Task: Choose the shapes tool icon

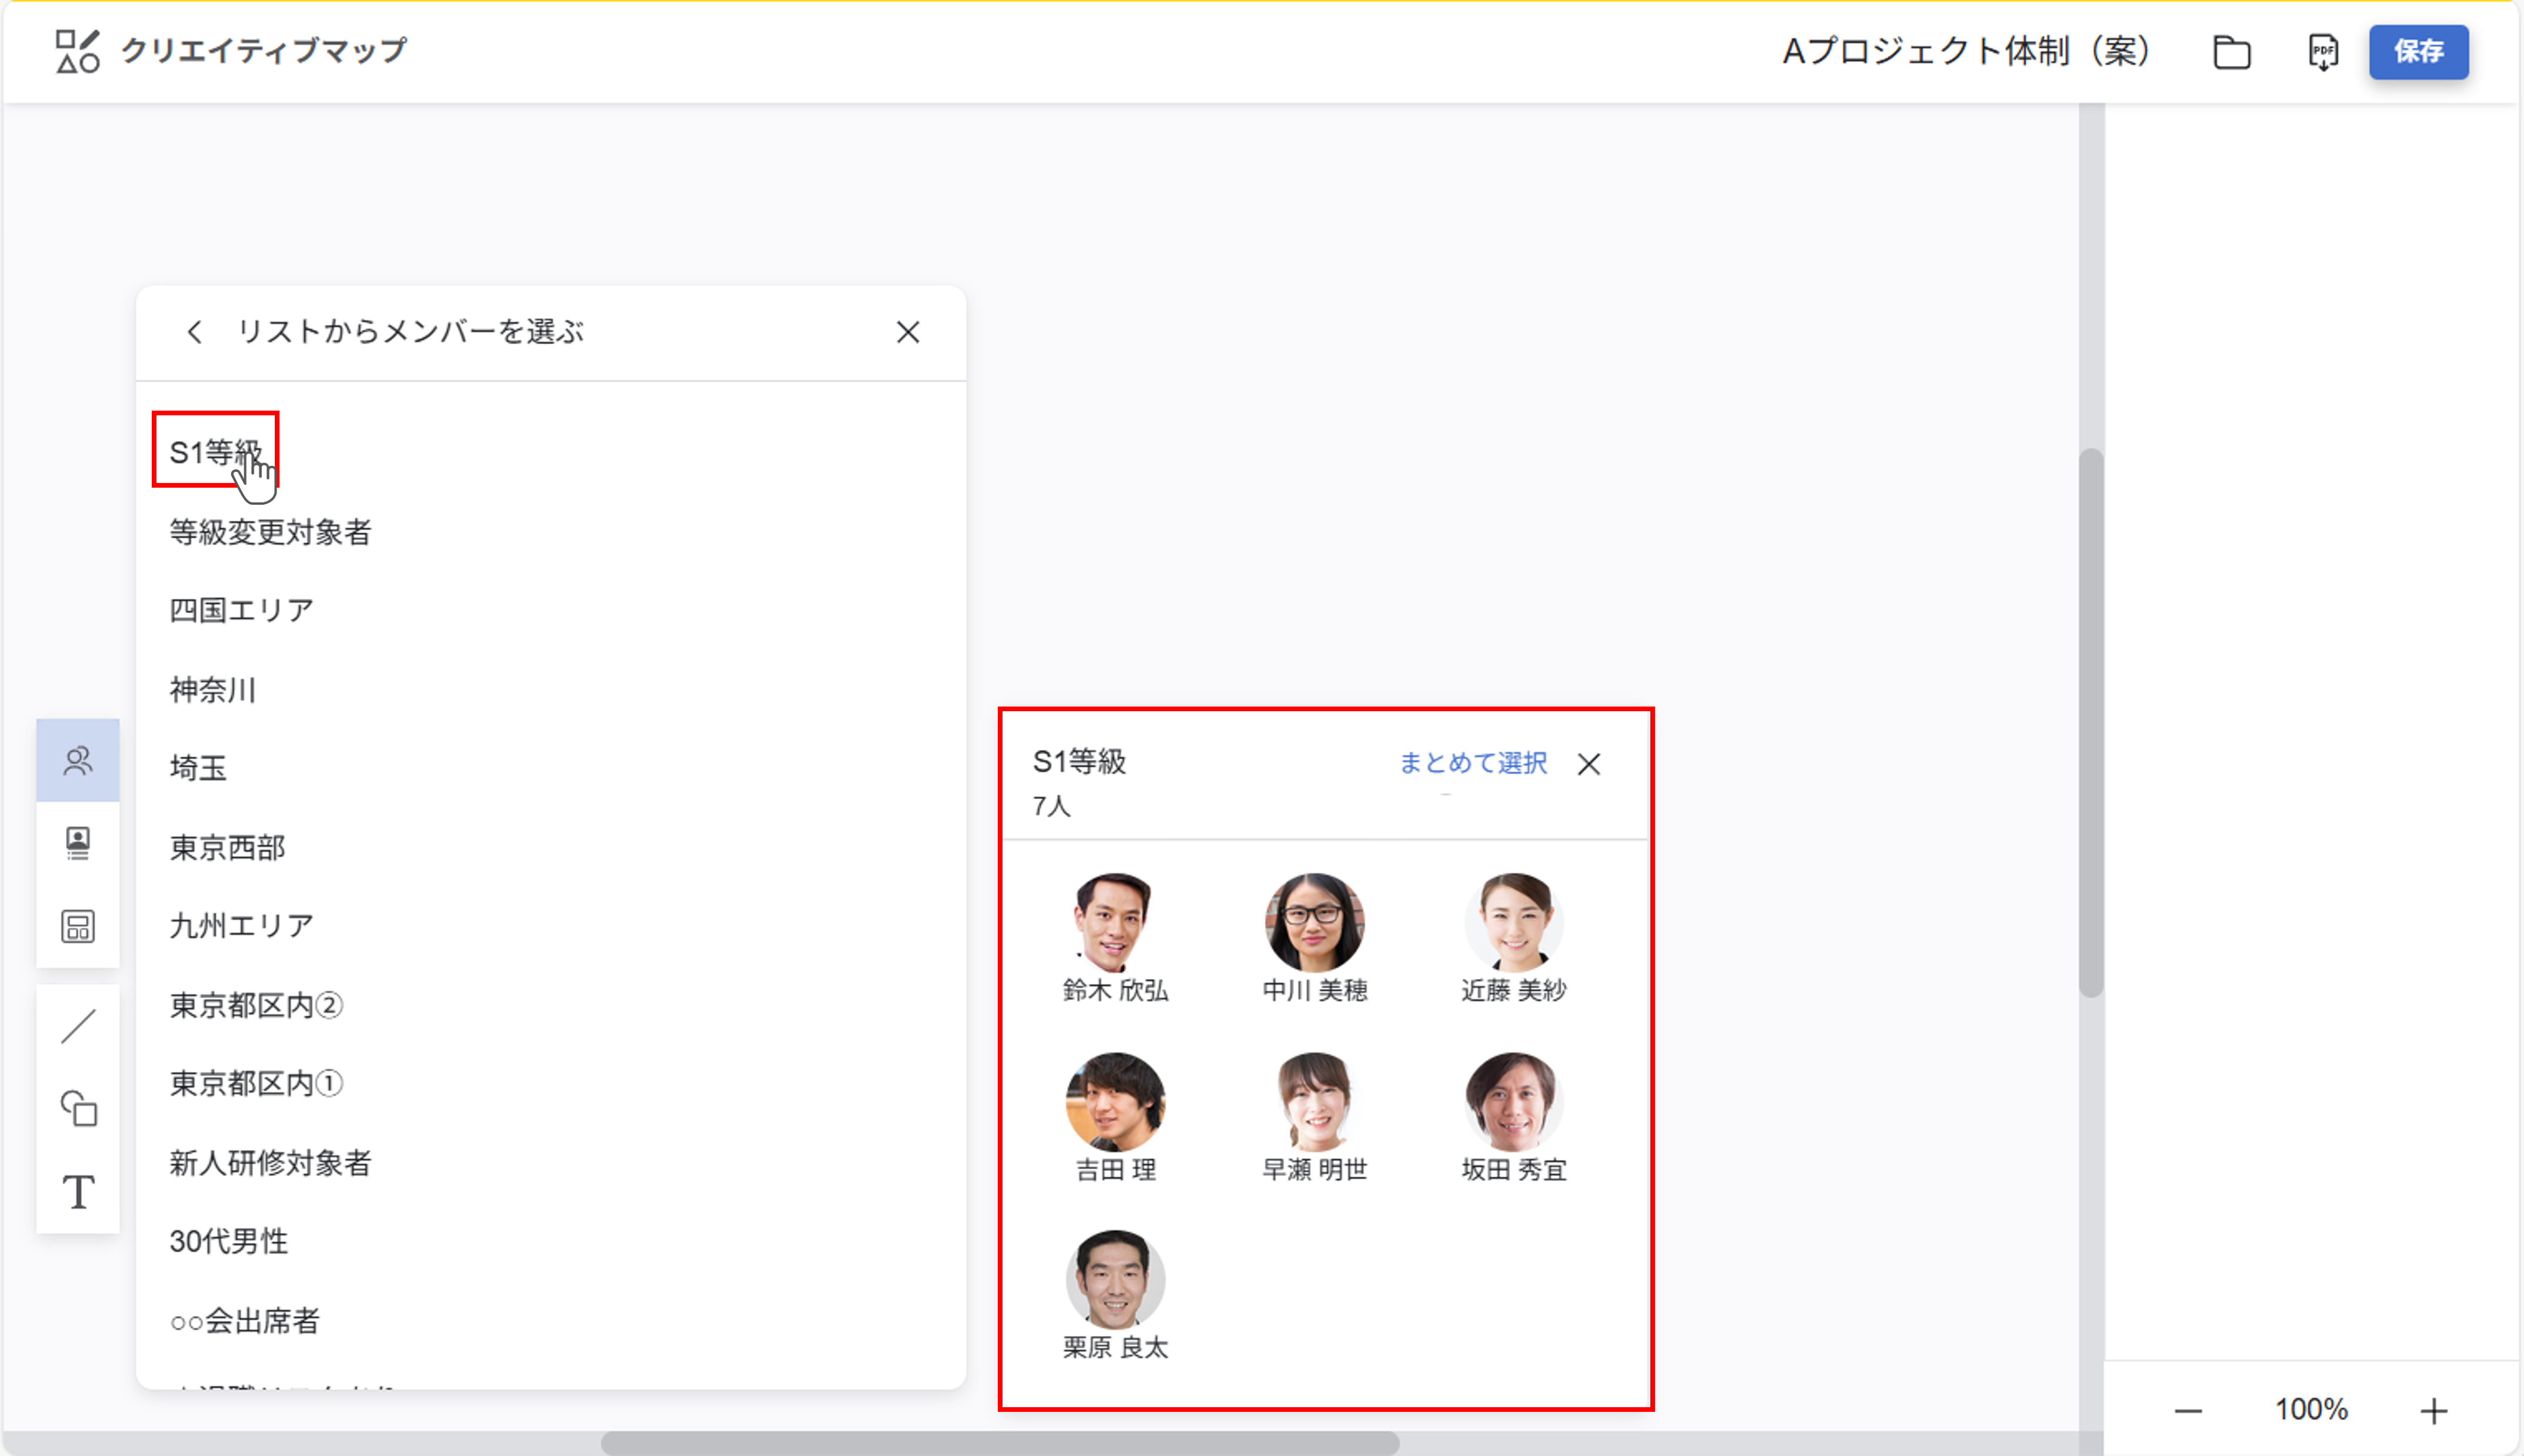Action: [x=78, y=1108]
